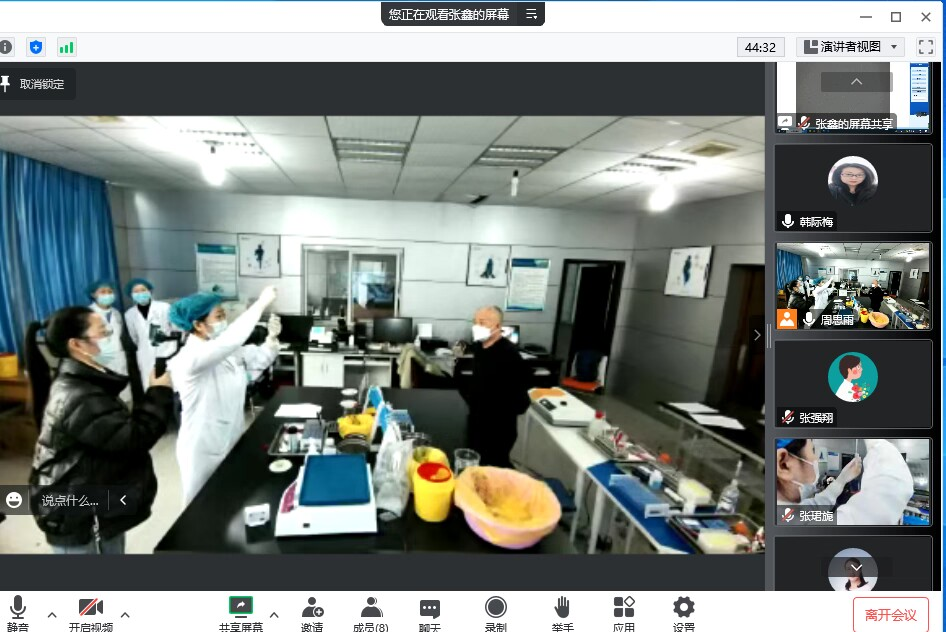Open the apps (应用) icon

[x=624, y=607]
